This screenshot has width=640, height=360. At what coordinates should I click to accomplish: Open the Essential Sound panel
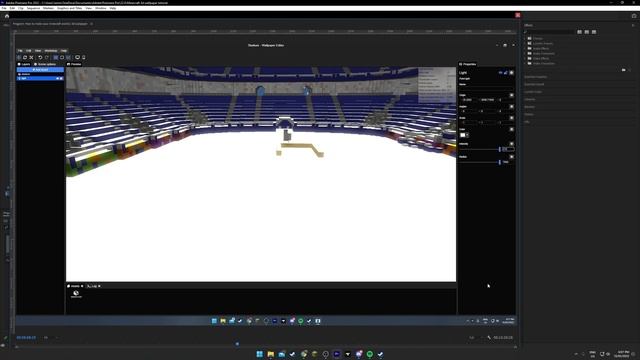pyautogui.click(x=534, y=84)
